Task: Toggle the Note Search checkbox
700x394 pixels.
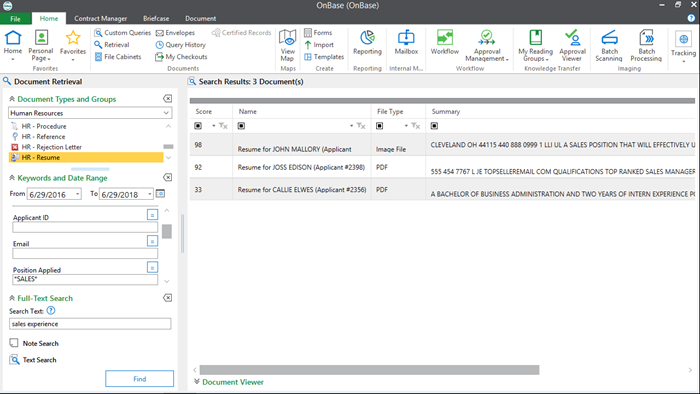Action: (x=14, y=343)
